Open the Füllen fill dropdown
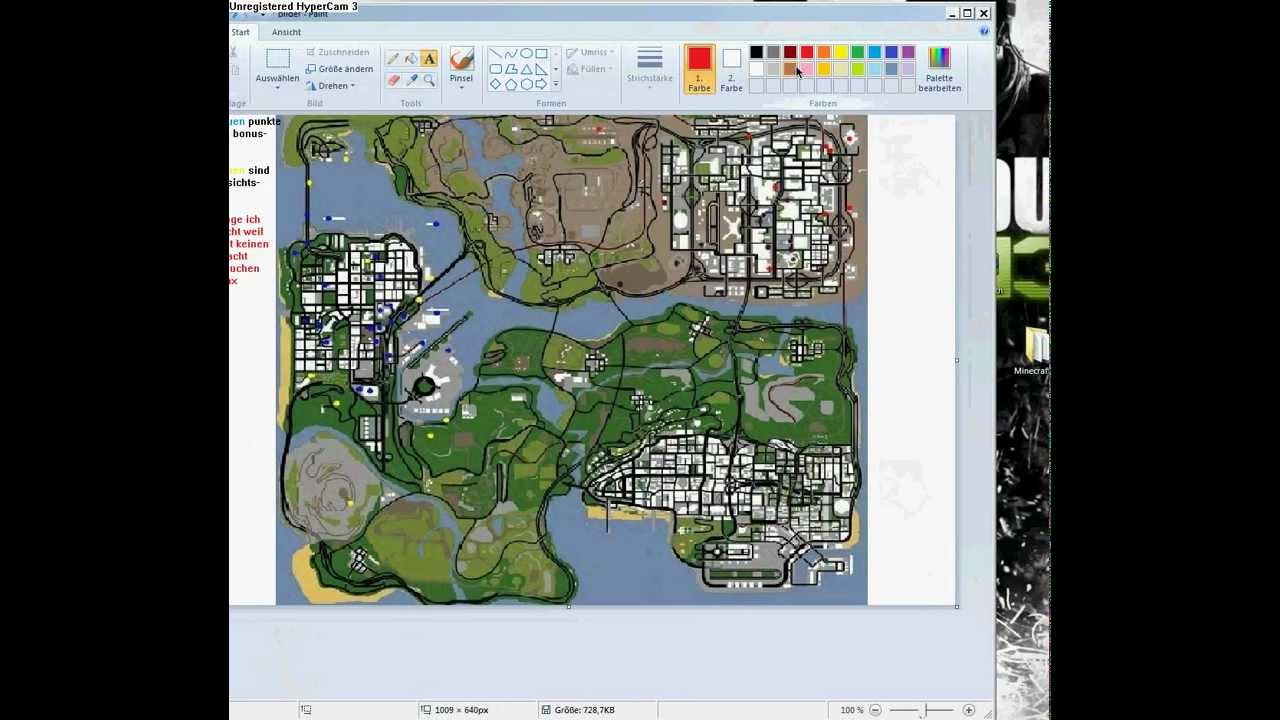 589,69
